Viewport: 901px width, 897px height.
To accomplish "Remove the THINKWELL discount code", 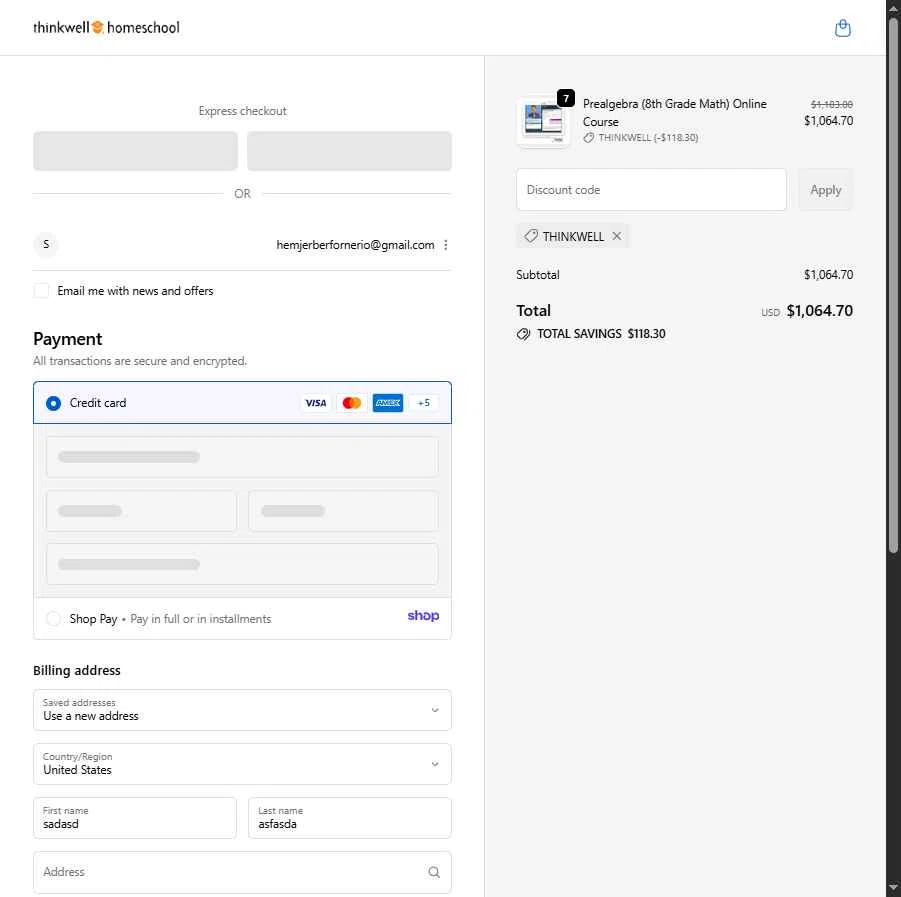I will (617, 236).
